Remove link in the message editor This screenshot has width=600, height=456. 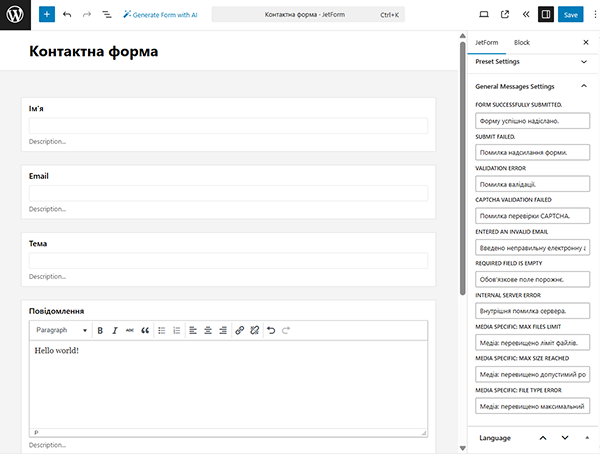(x=254, y=331)
